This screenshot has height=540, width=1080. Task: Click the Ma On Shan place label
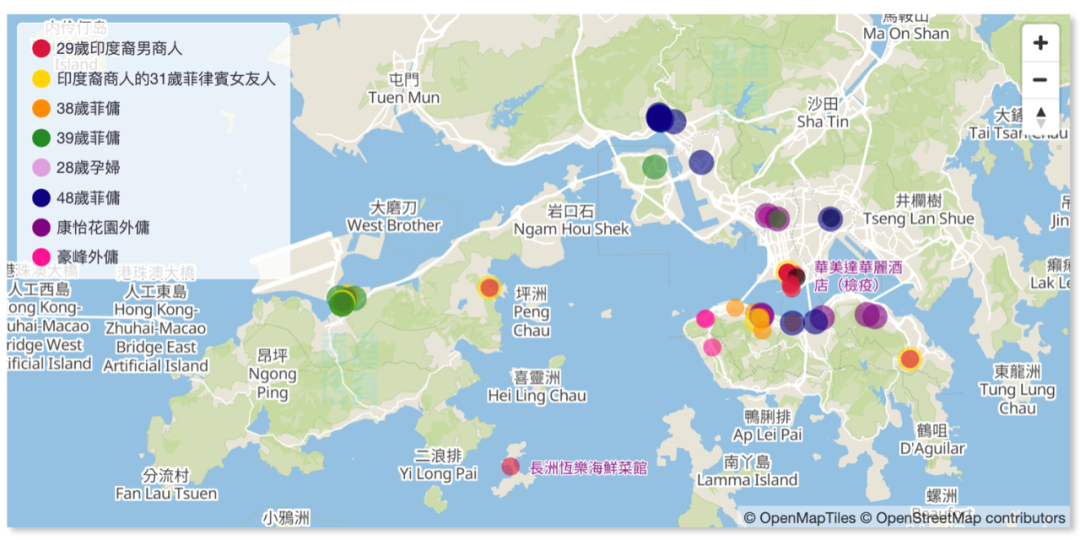click(x=906, y=26)
